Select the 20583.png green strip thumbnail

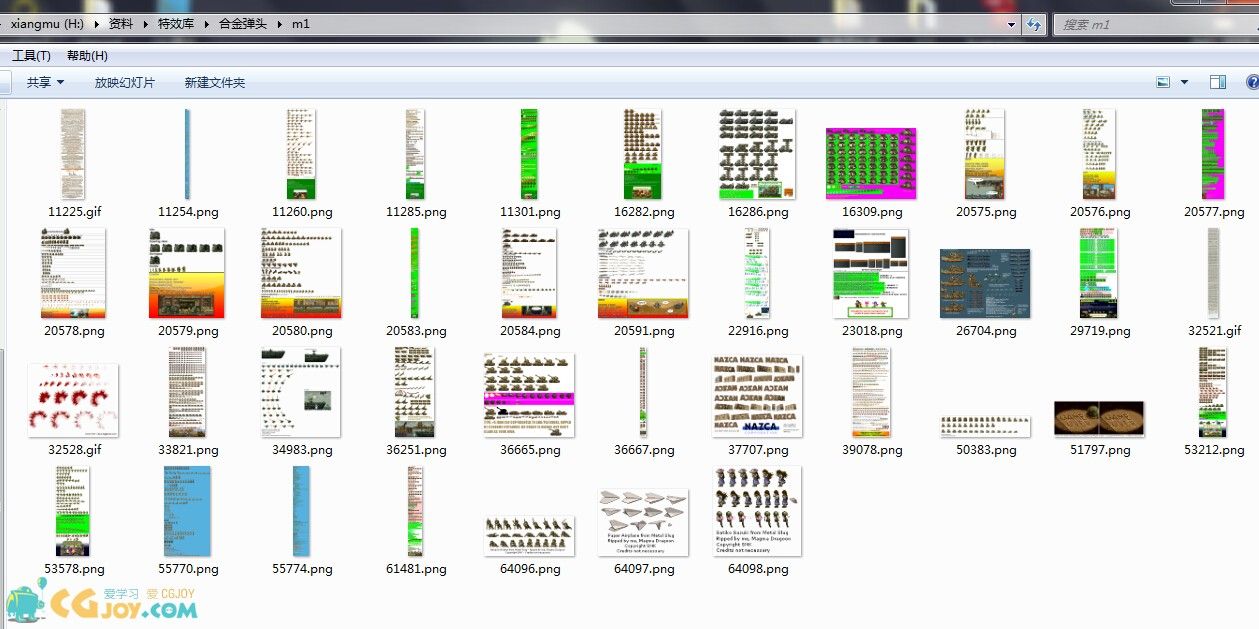416,273
